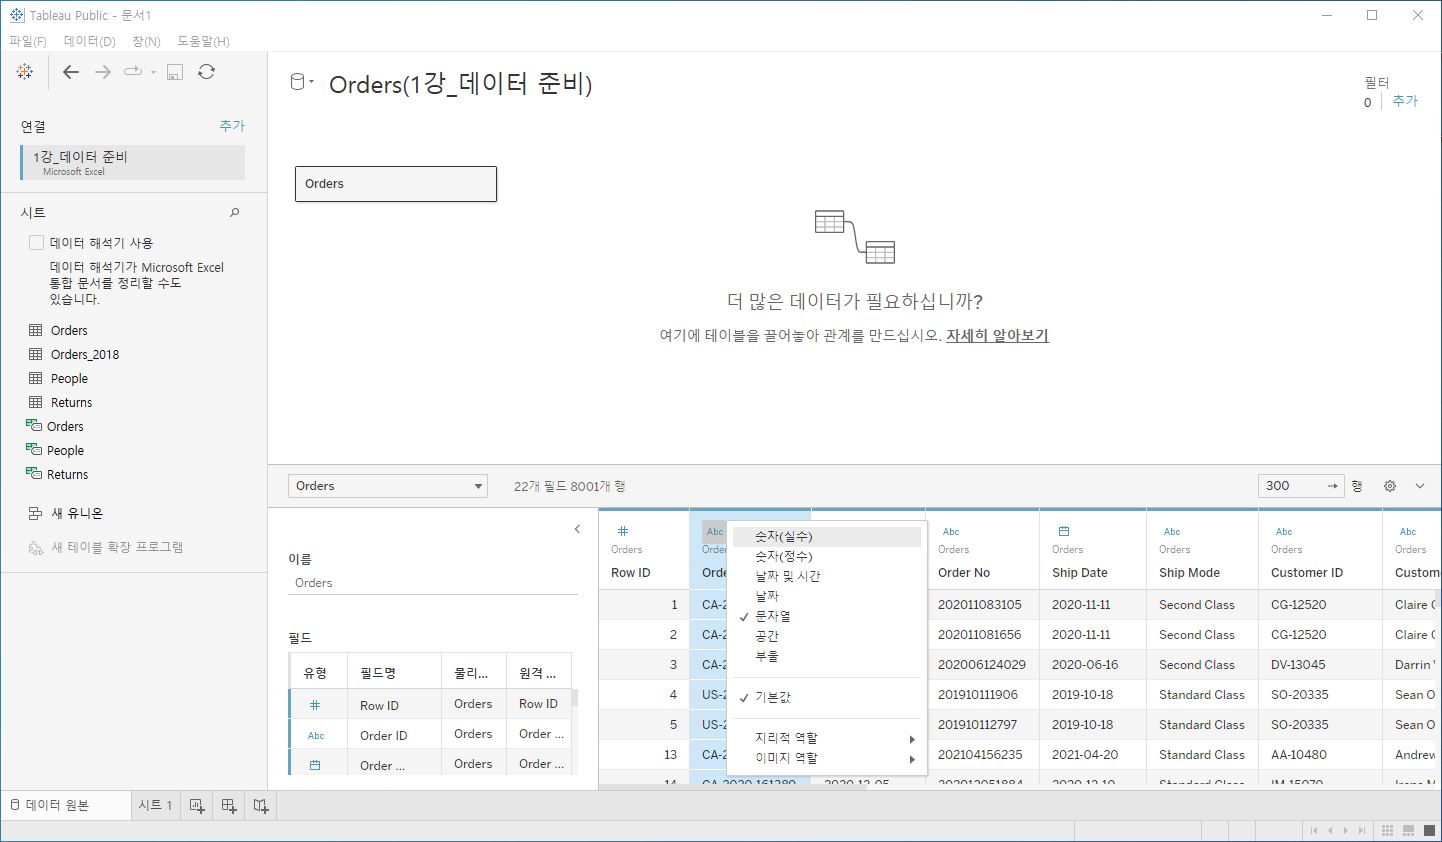Click the redo toolbar icon
This screenshot has height=842, width=1442.
tap(132, 72)
